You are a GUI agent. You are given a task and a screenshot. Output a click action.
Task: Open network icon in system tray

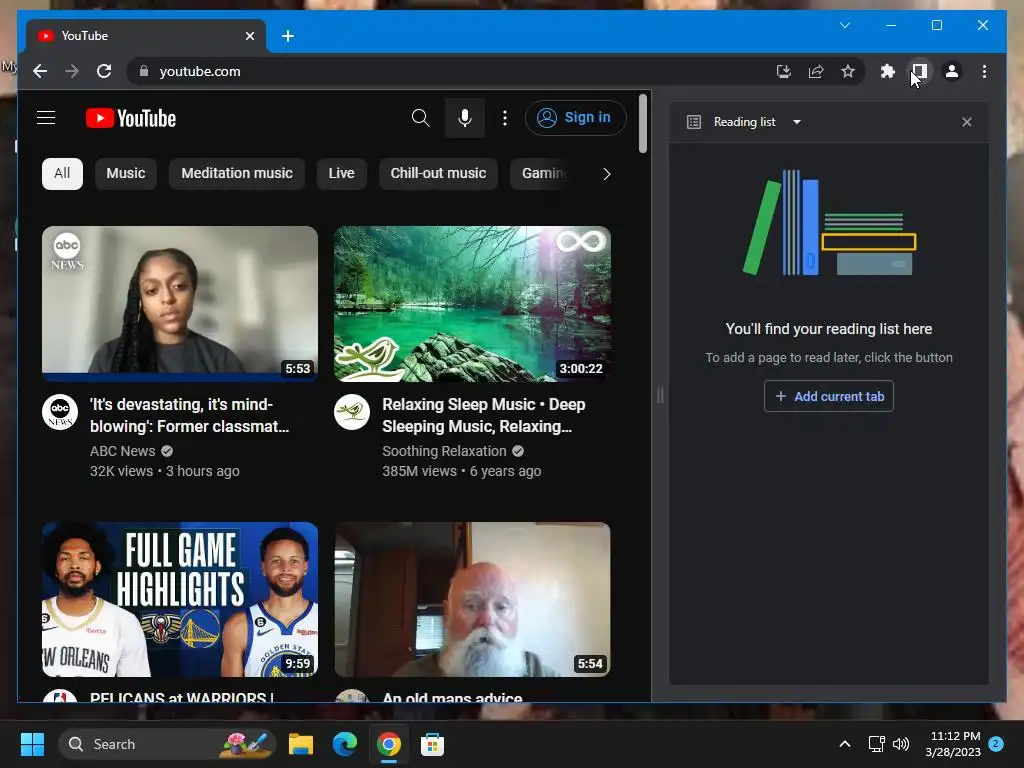(x=876, y=744)
